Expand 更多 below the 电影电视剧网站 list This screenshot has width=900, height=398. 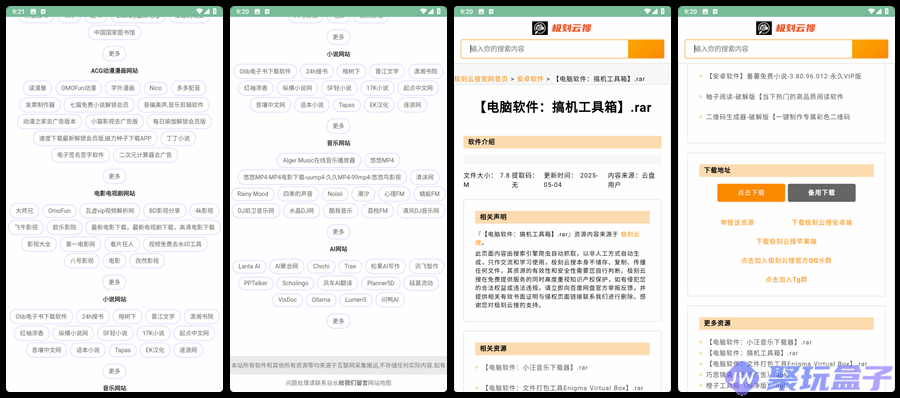point(114,282)
